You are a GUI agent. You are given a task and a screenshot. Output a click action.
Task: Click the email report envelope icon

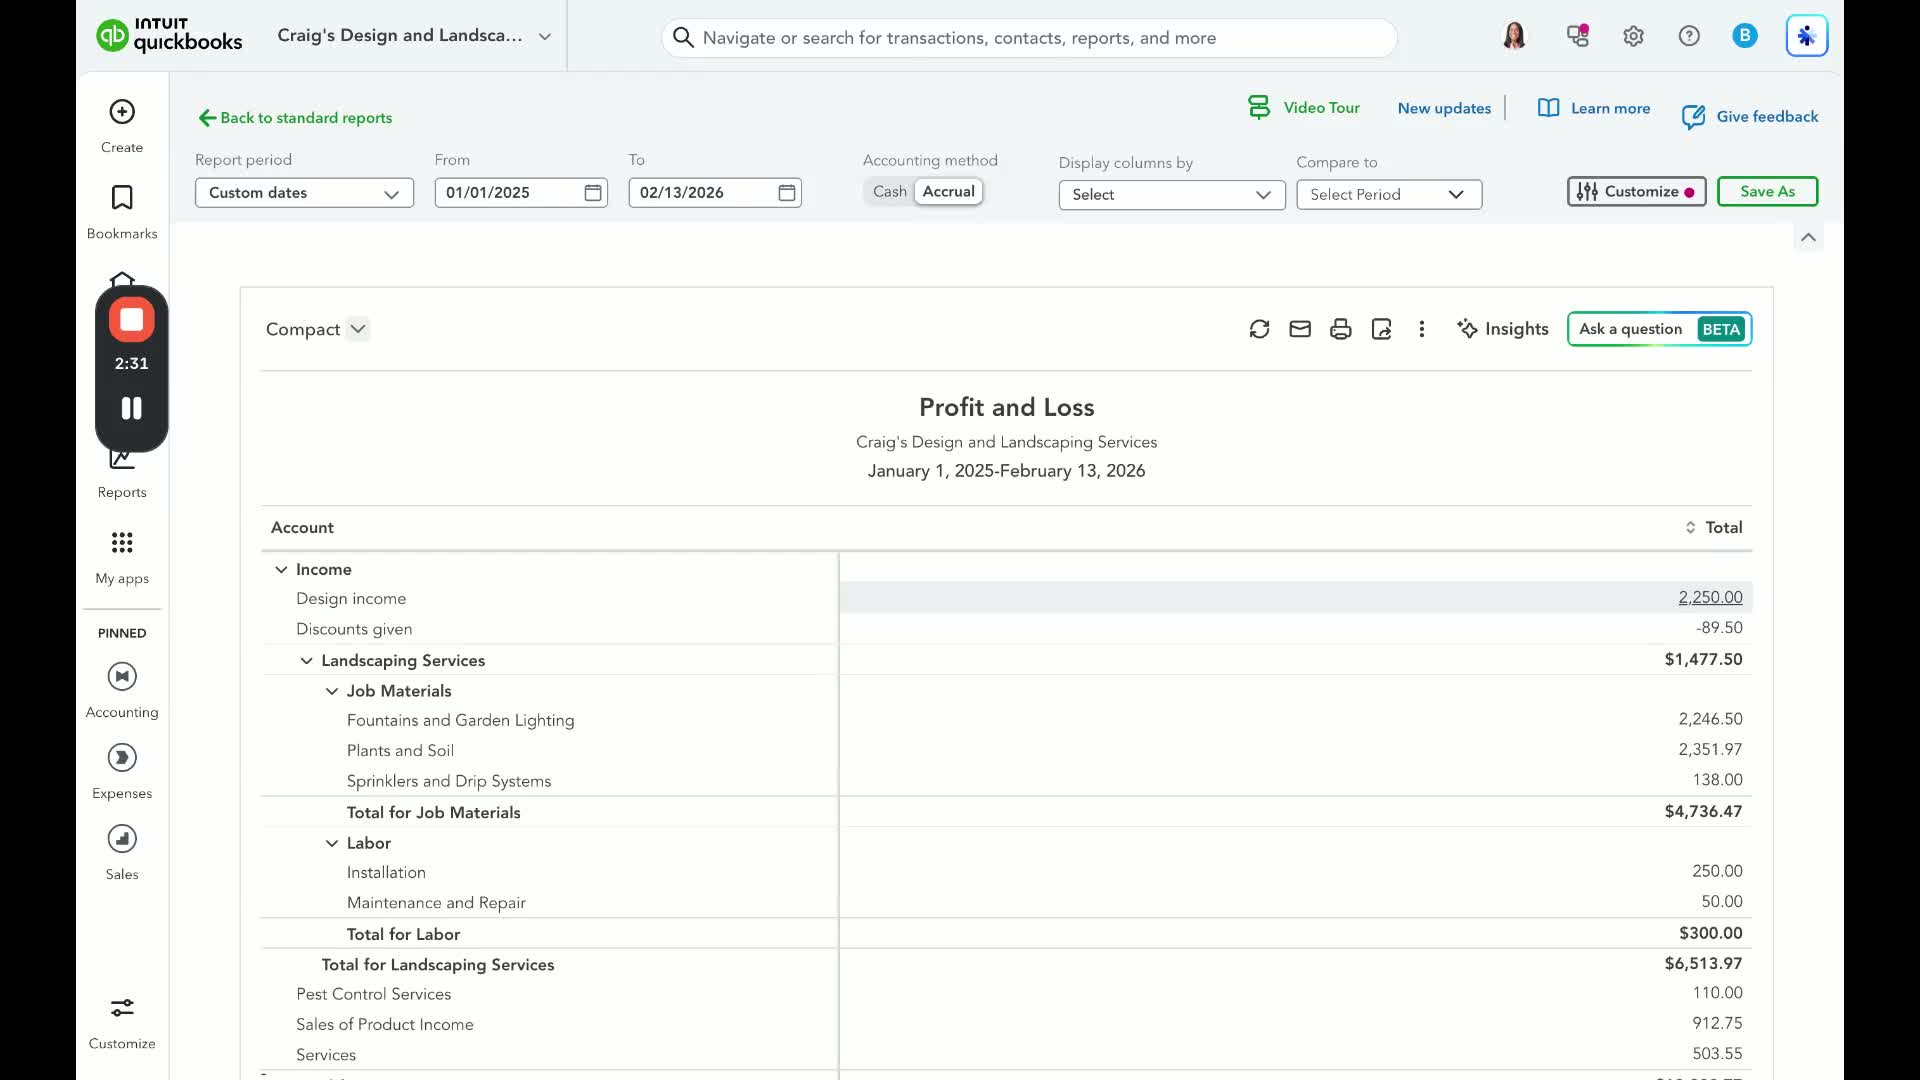tap(1300, 329)
